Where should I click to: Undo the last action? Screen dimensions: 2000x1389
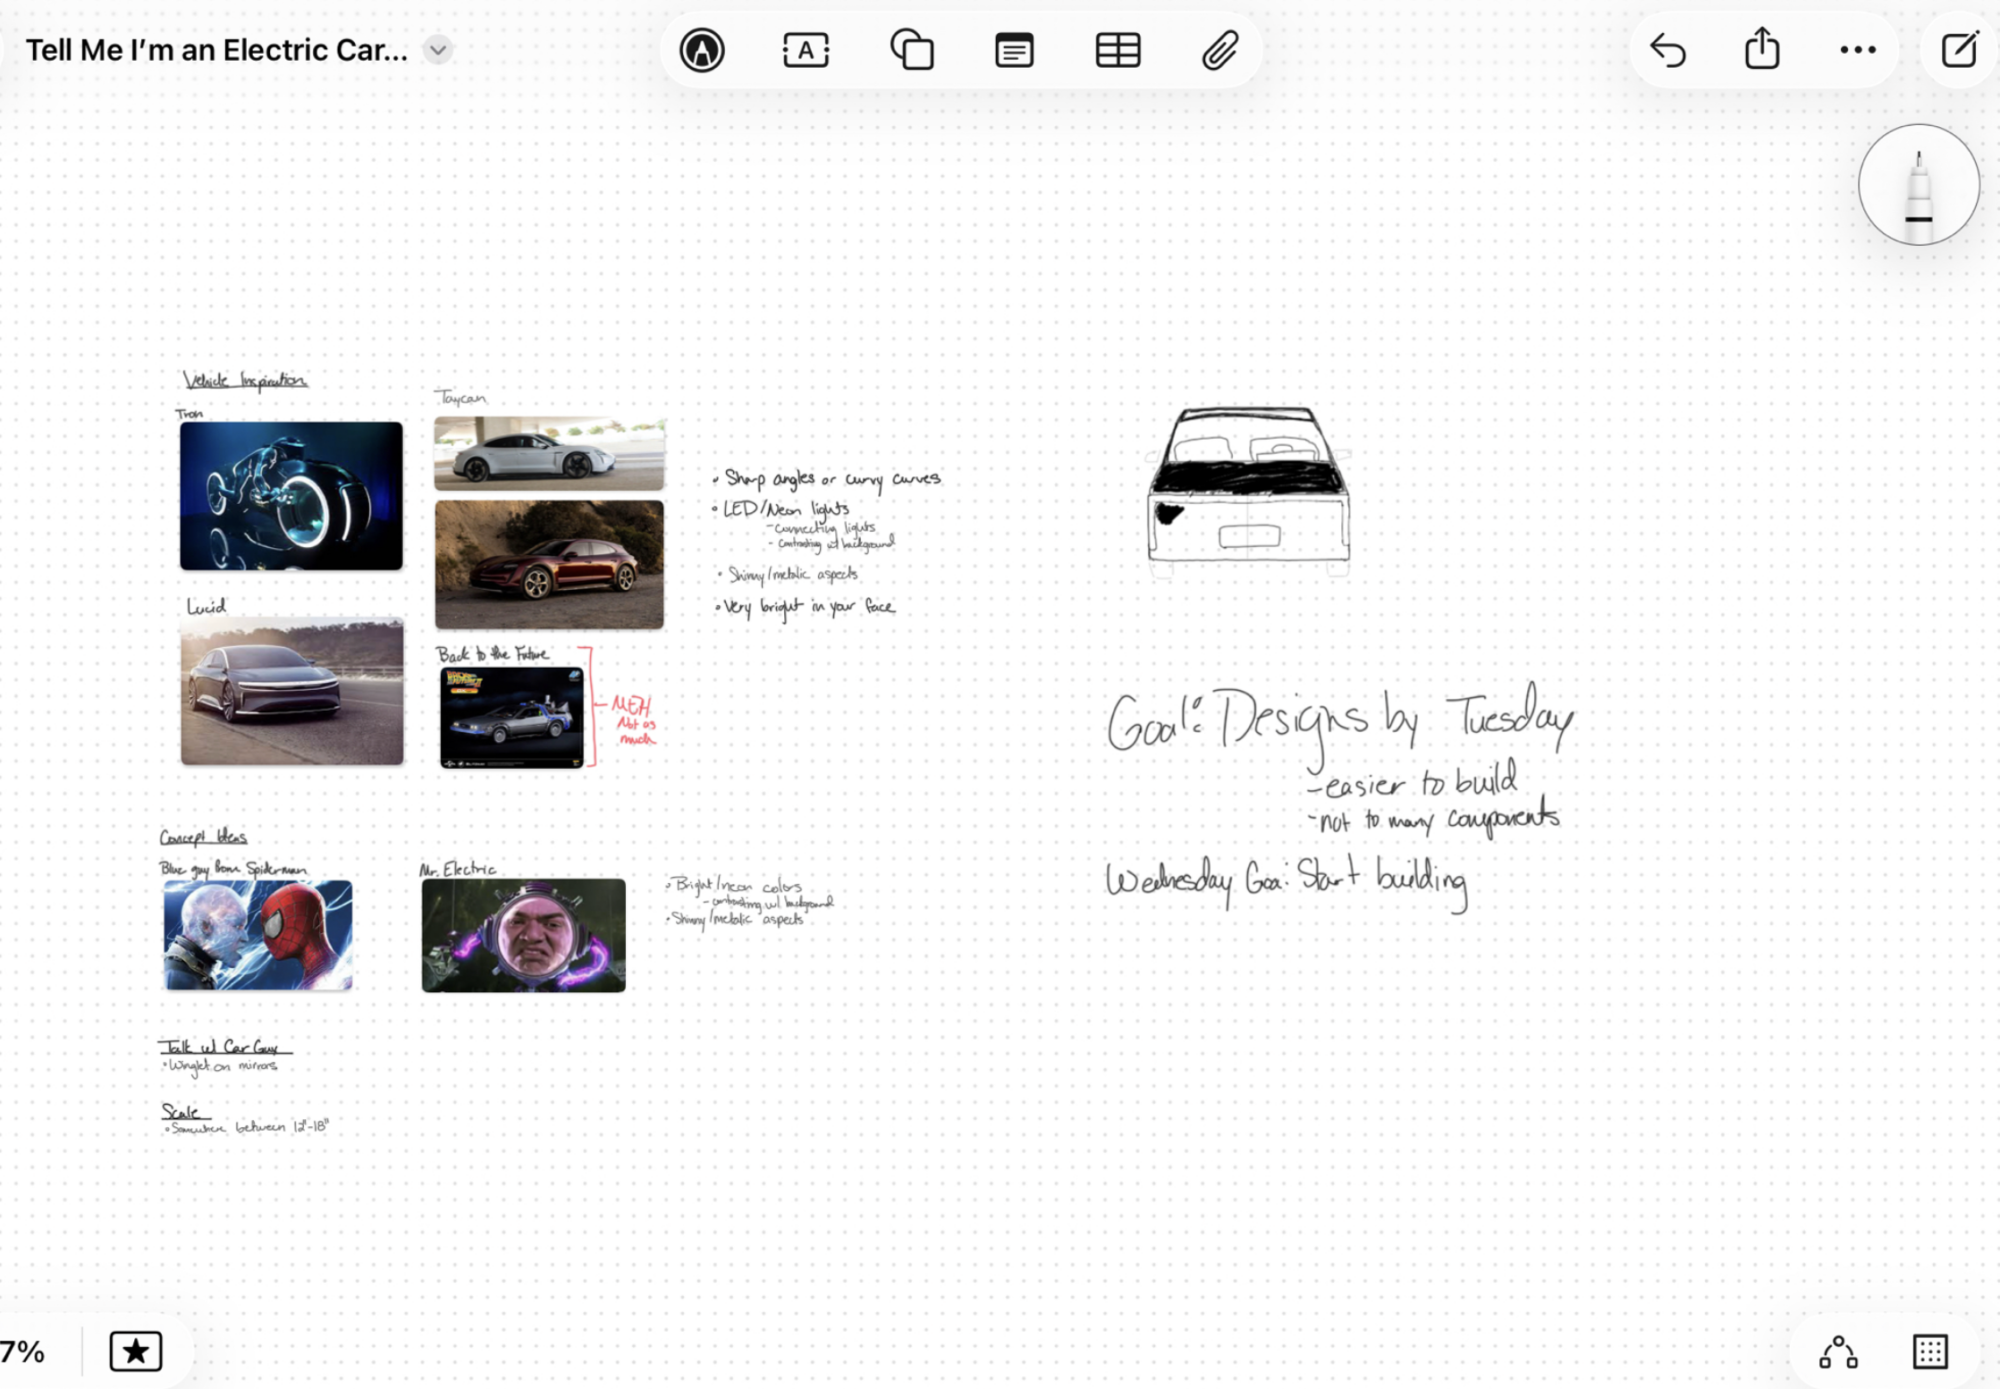[1667, 50]
